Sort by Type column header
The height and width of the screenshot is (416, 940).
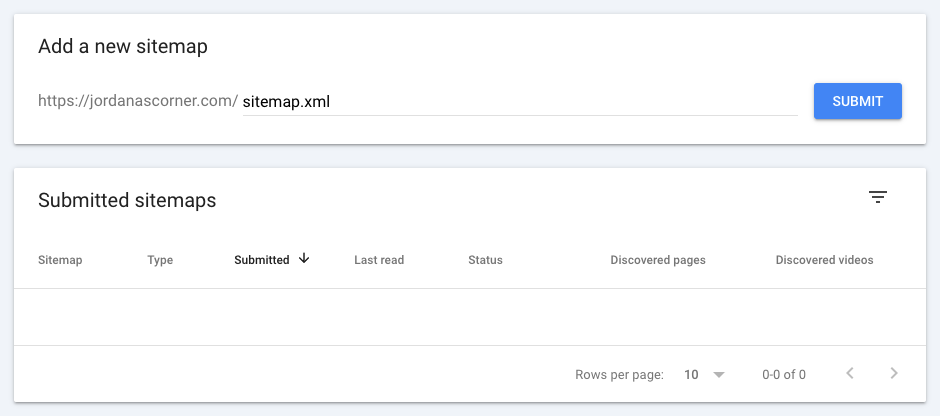point(160,260)
